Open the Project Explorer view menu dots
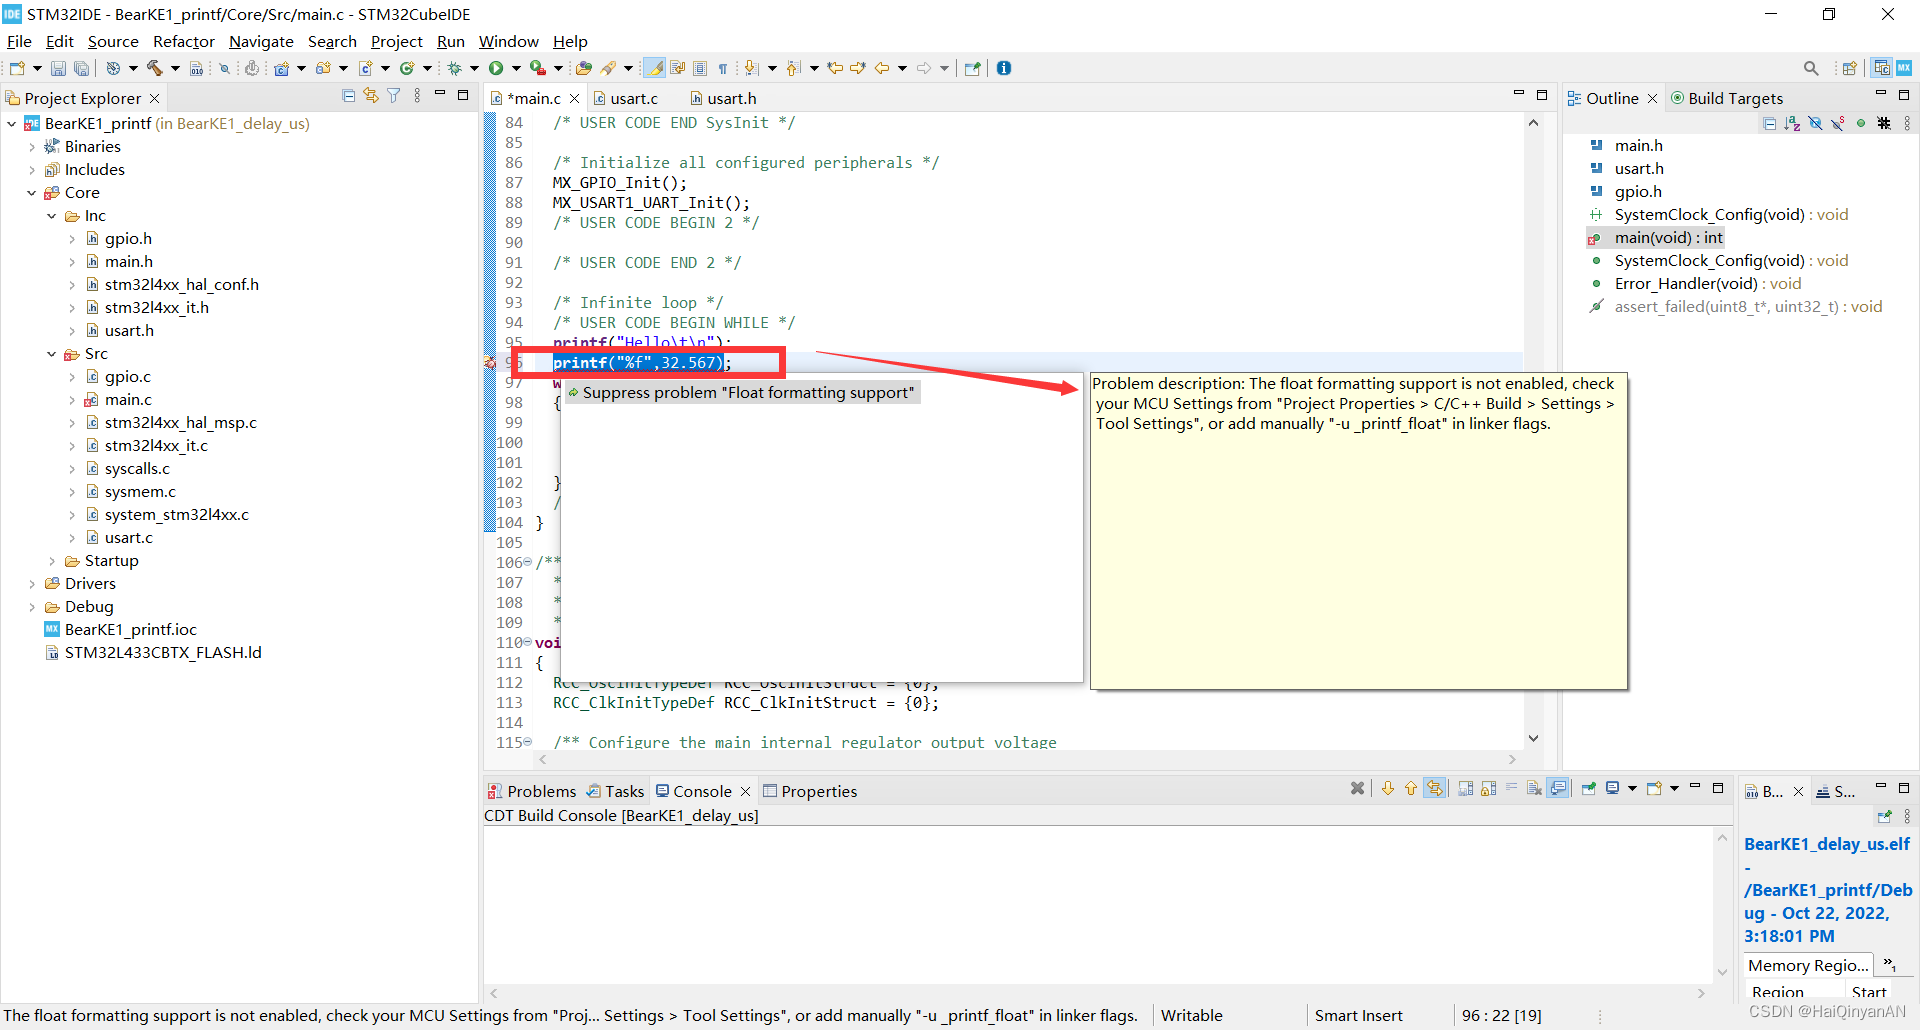Screen dimensions: 1920x1030 click(x=417, y=96)
